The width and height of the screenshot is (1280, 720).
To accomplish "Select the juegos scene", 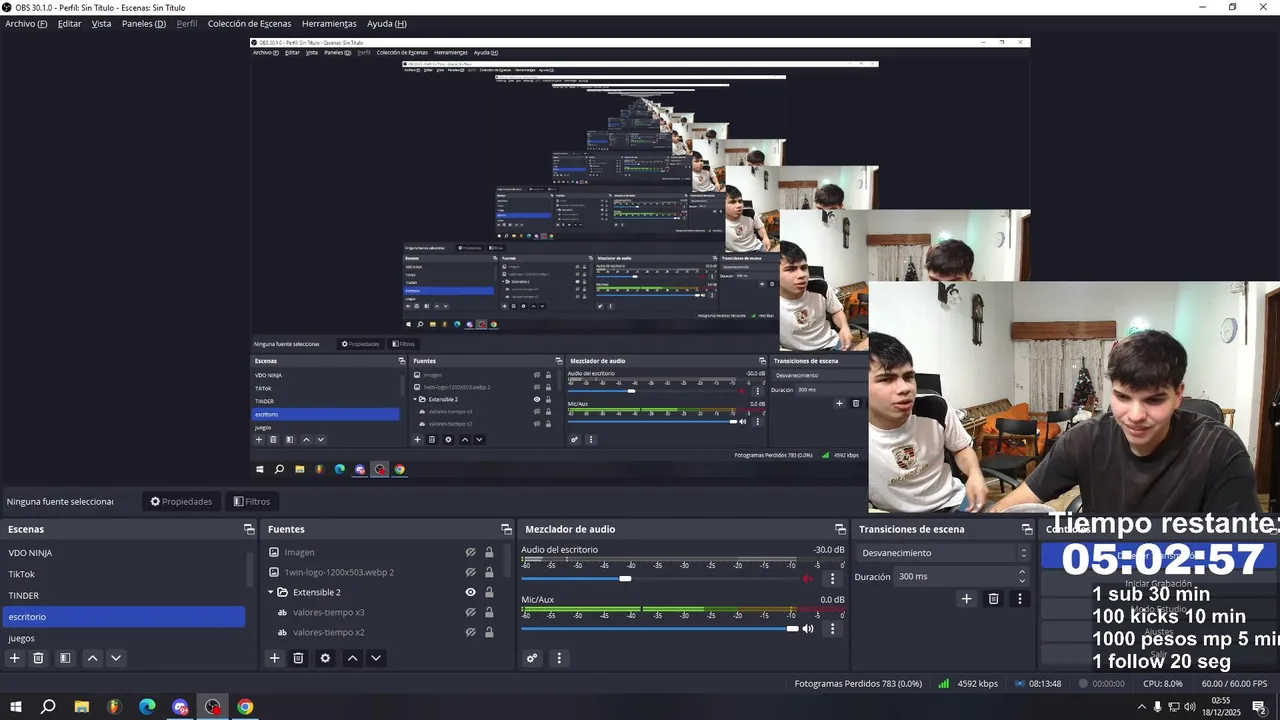I will 124,638.
